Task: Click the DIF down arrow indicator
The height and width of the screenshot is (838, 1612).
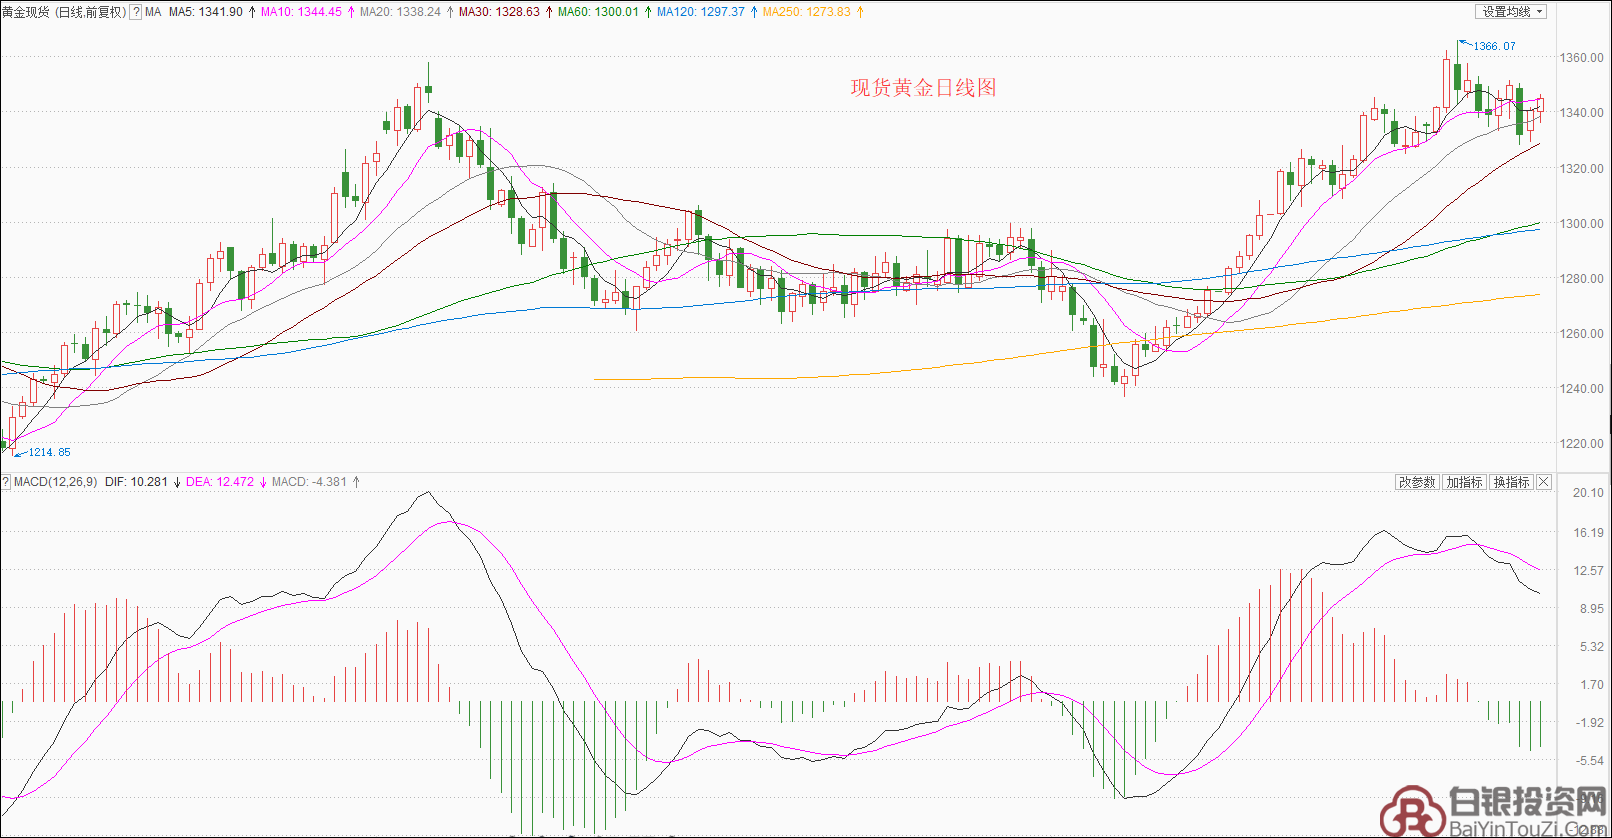Action: (x=177, y=482)
